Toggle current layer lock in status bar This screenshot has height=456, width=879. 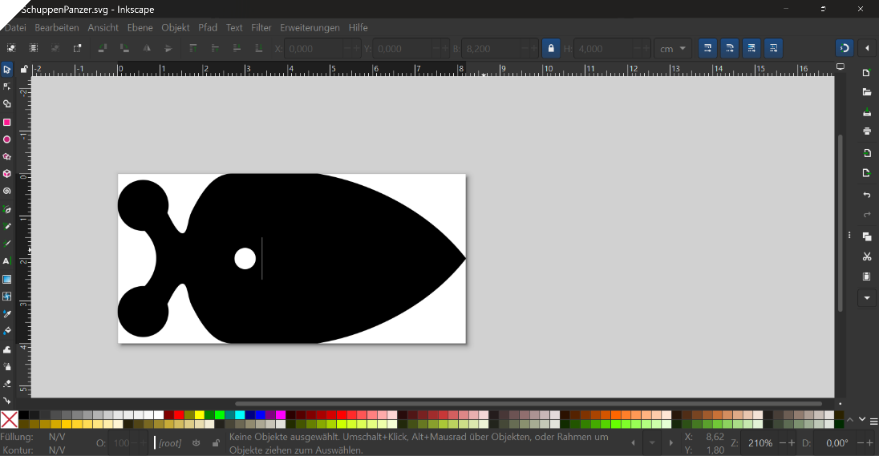215,443
